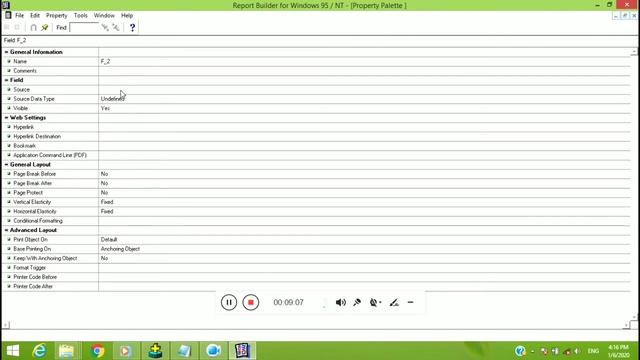Open the Edit menu
Screen dimensions: 640x360
(35, 15)
